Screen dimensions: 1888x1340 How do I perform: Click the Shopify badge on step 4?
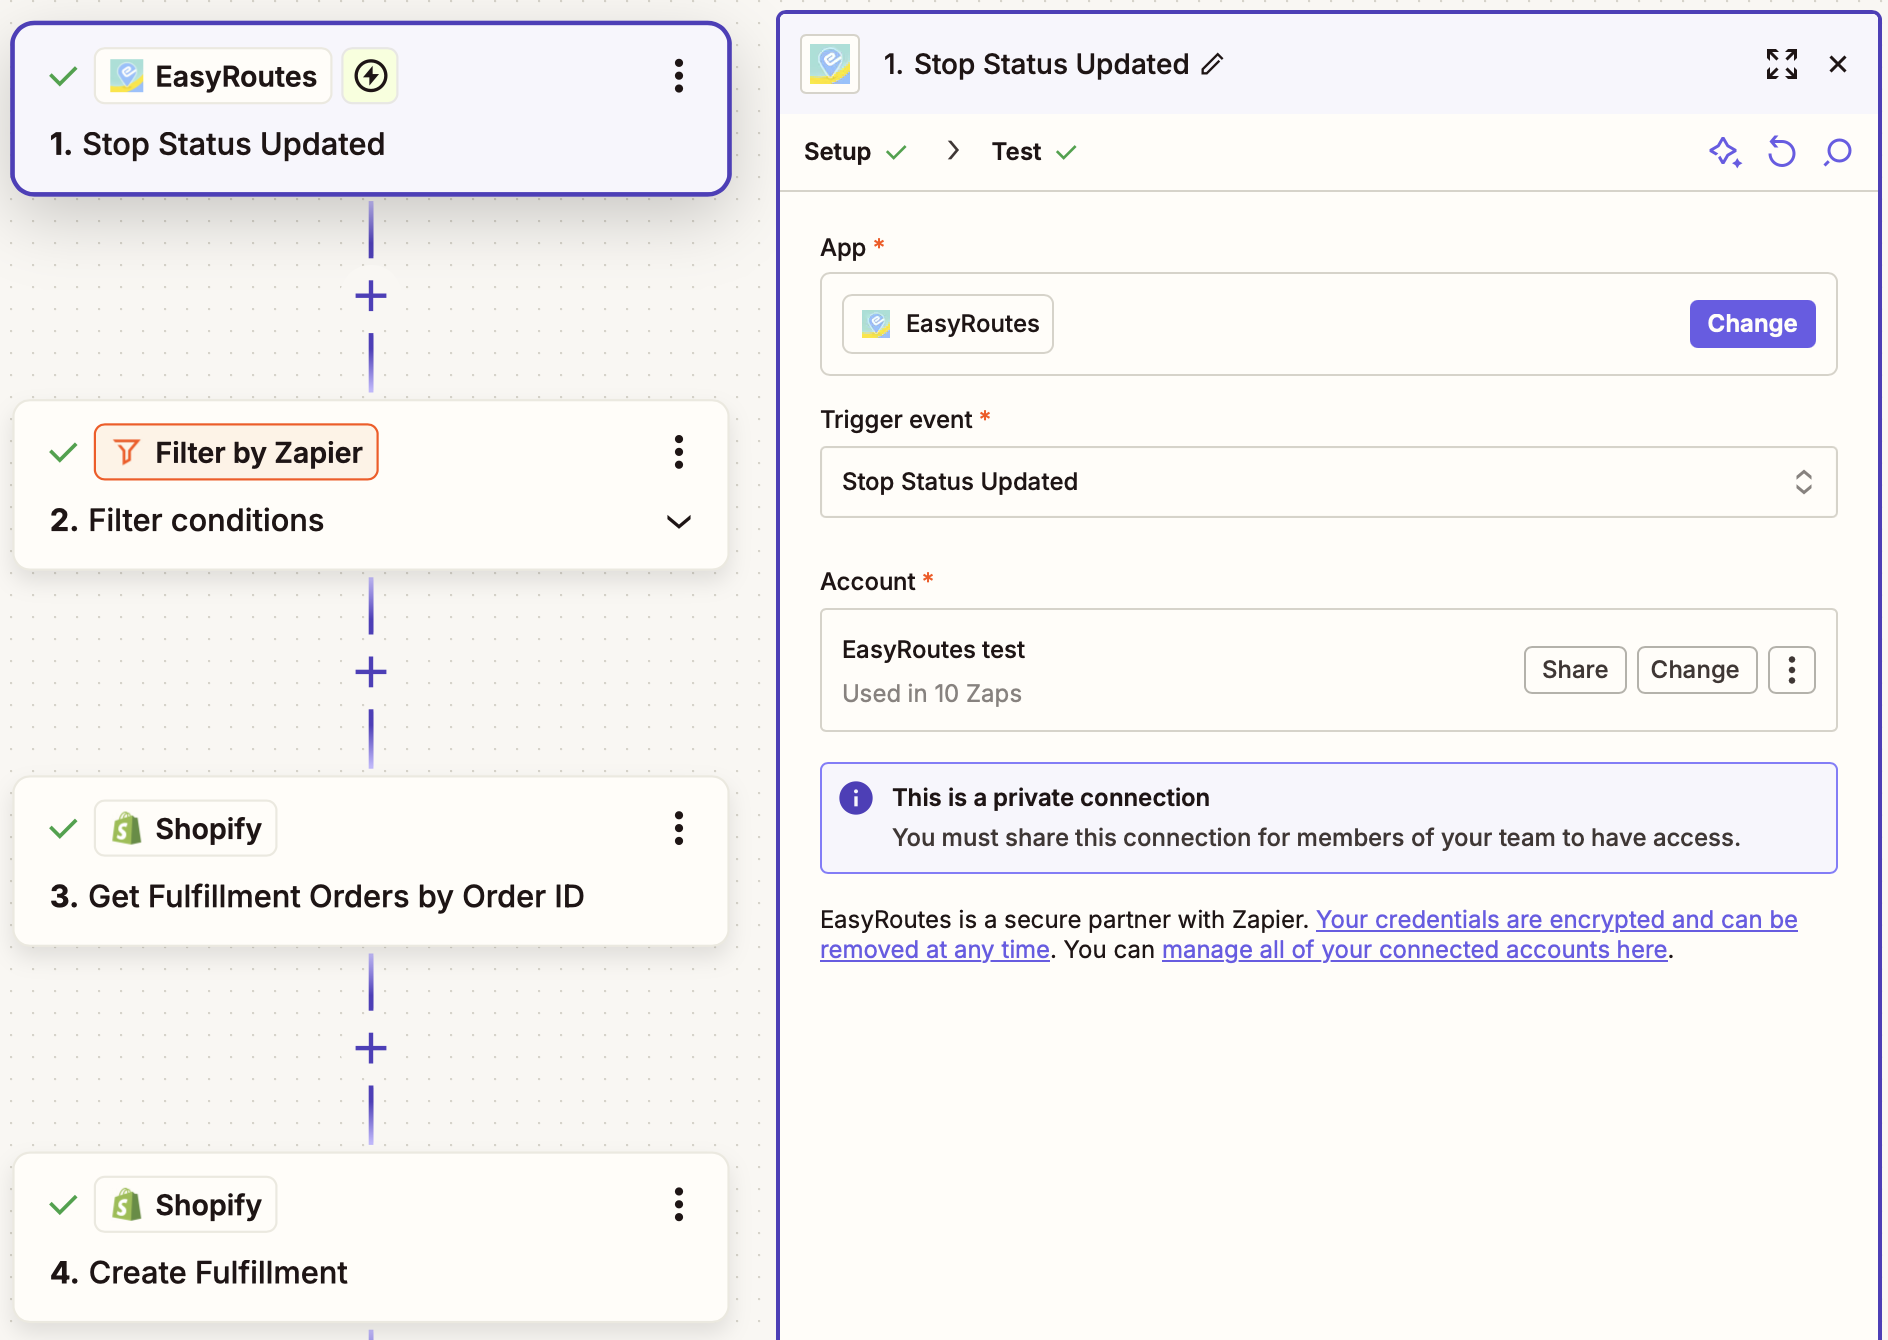[x=186, y=1204]
